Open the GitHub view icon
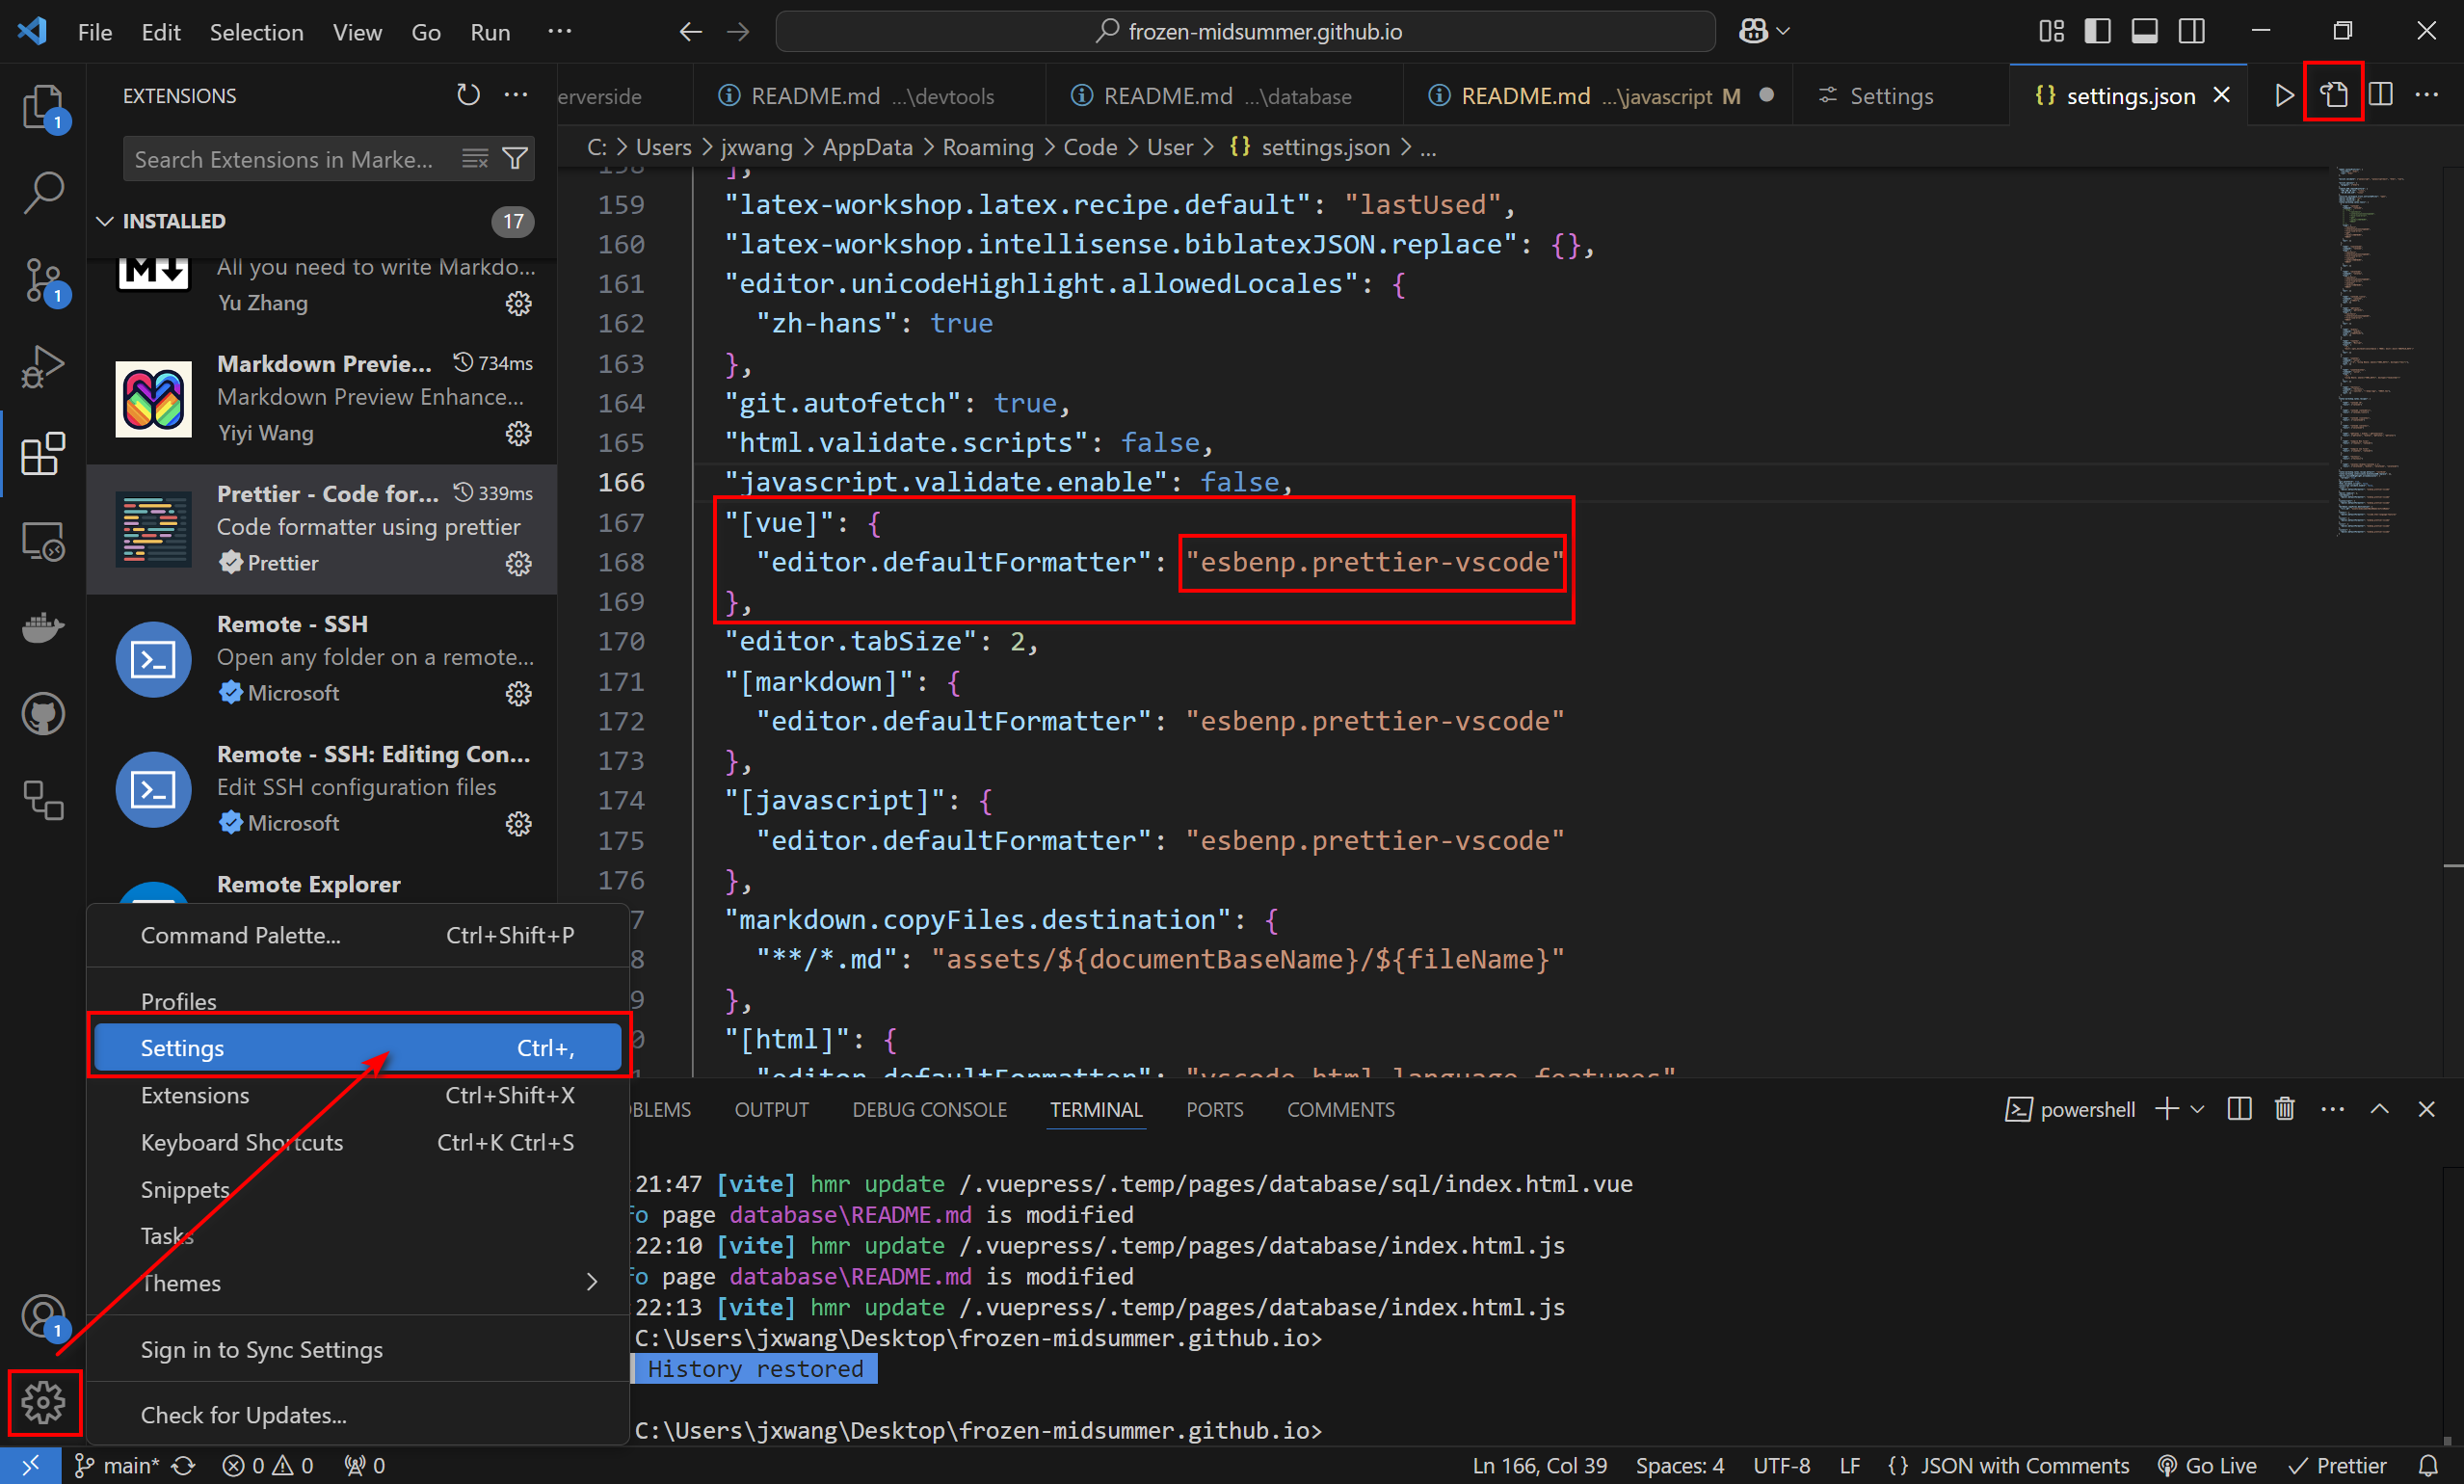The image size is (2464, 1484). (43, 714)
